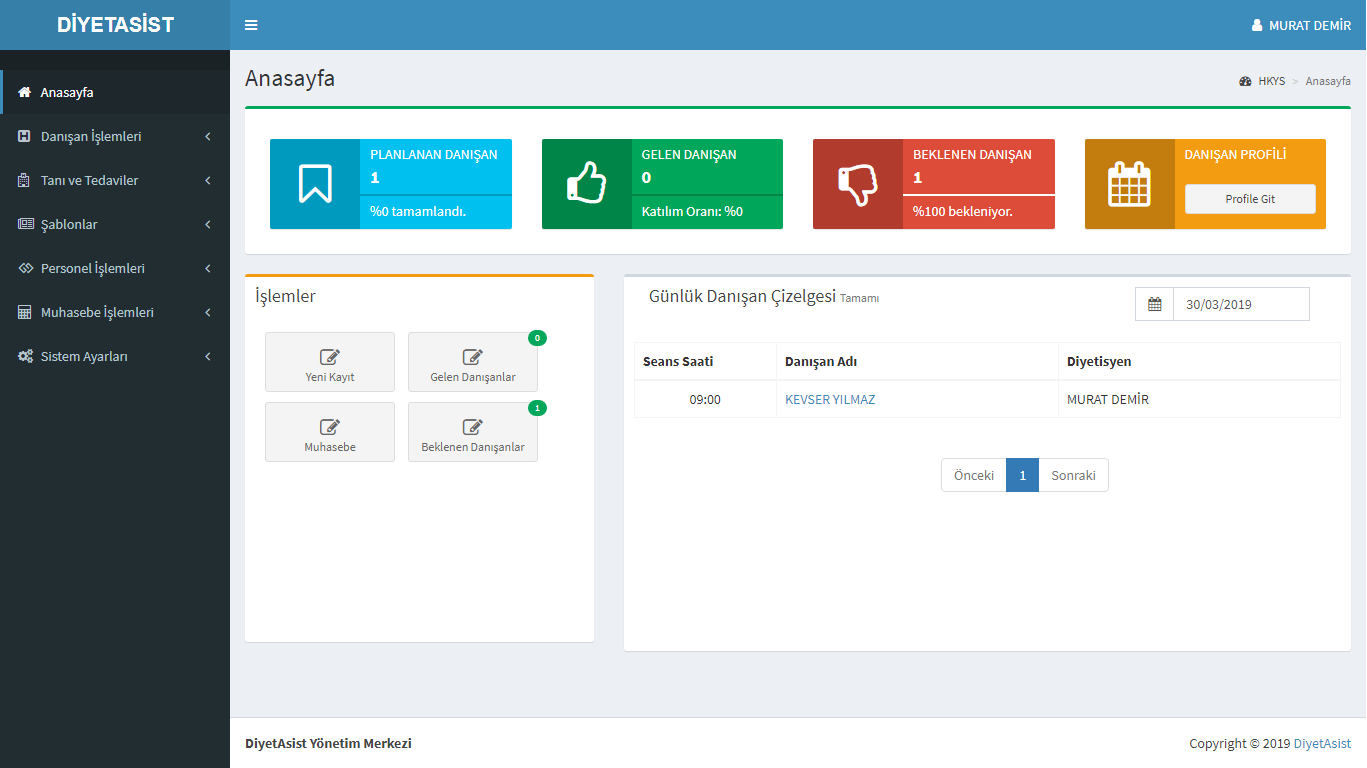This screenshot has width=1367, height=768.
Task: Click the save icon beside Danışan İşlemleri
Action: [25, 136]
